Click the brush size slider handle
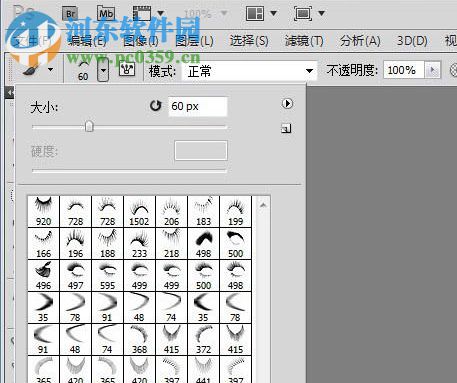Viewport: 457px width, 383px height. tap(89, 127)
